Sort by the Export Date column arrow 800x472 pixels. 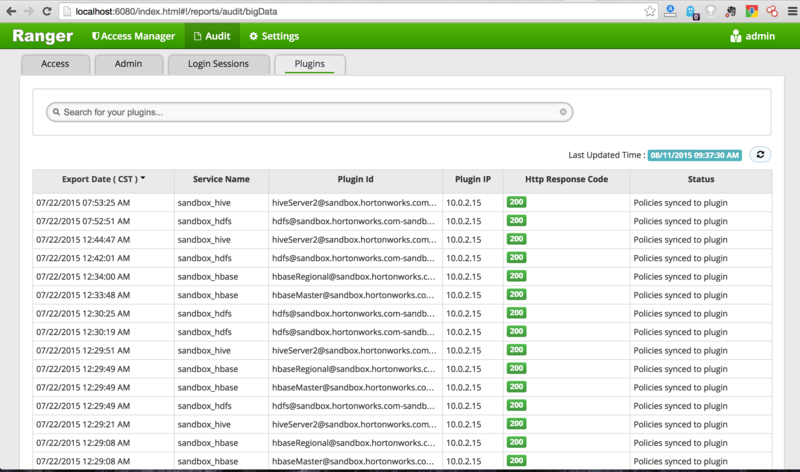pyautogui.click(x=143, y=179)
